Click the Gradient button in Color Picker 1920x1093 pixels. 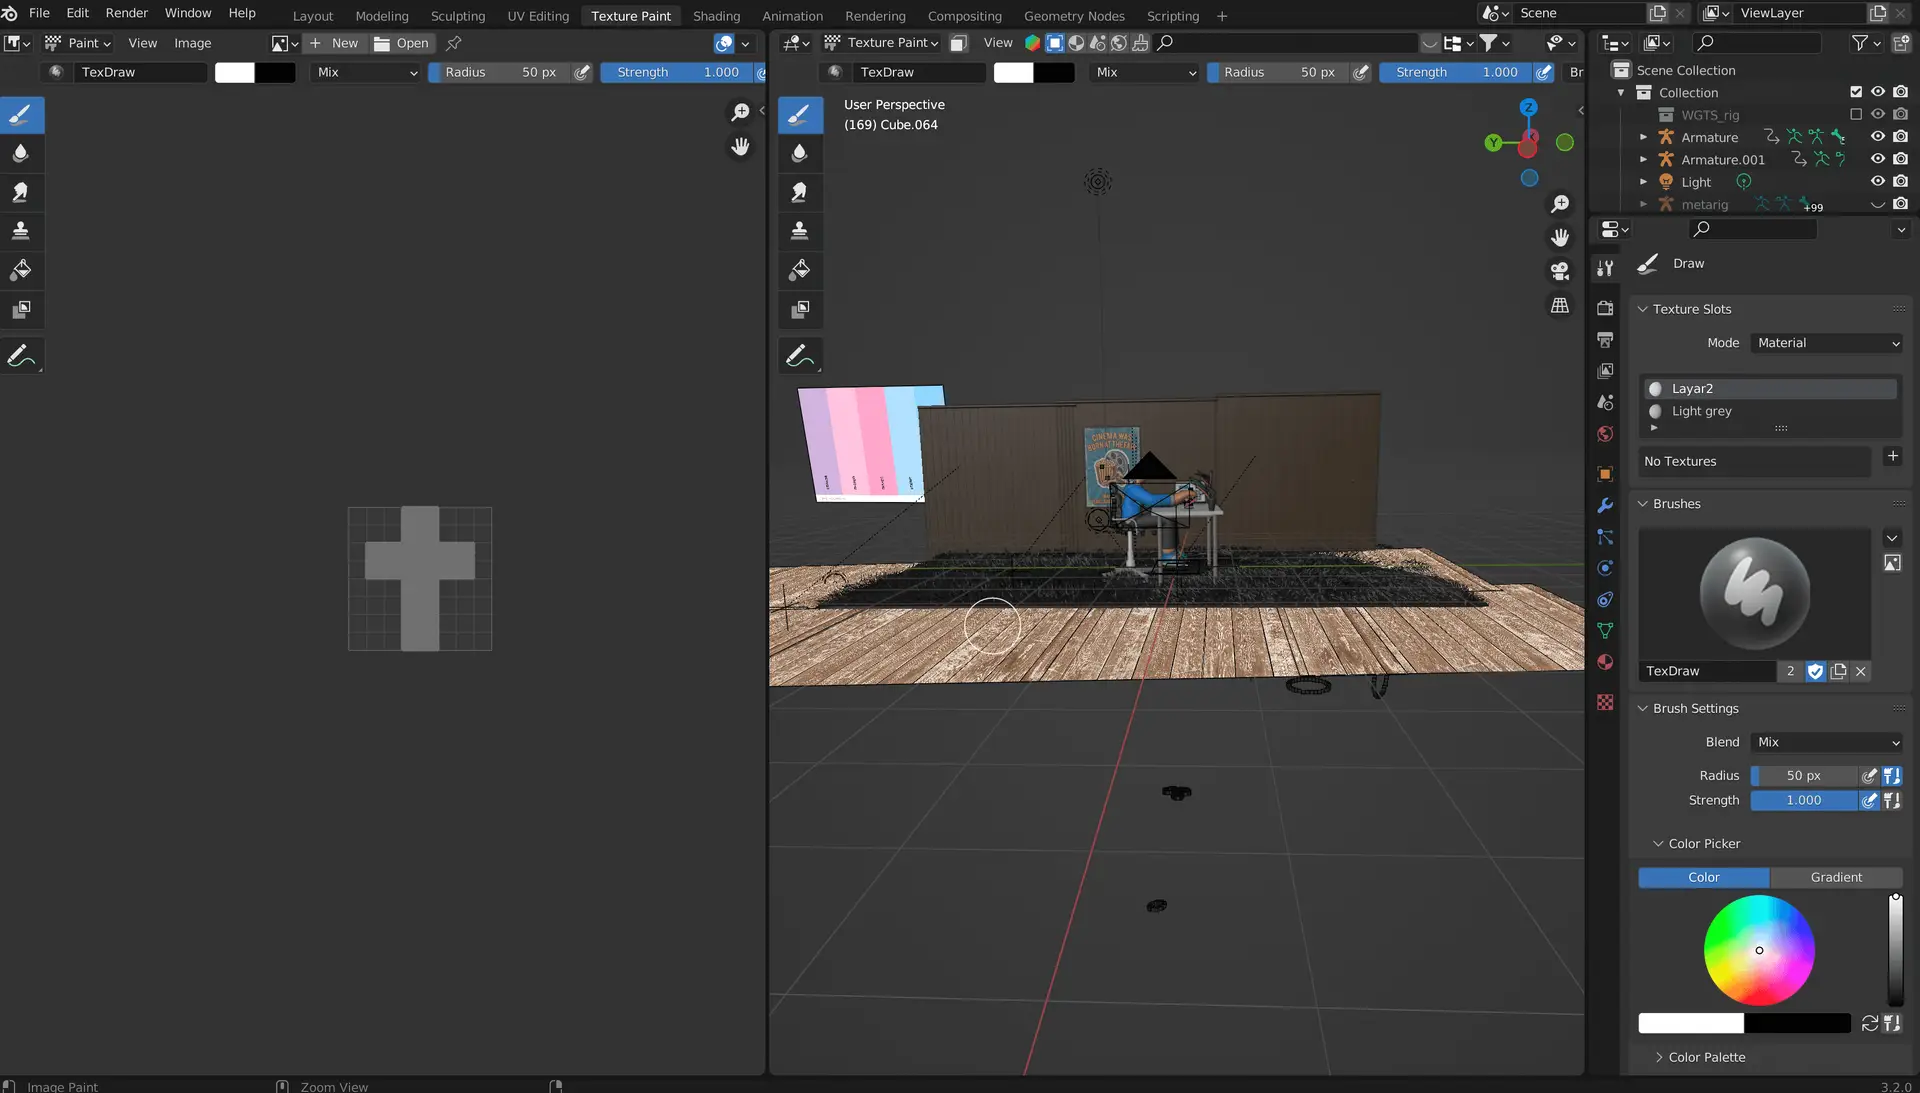[x=1835, y=877]
